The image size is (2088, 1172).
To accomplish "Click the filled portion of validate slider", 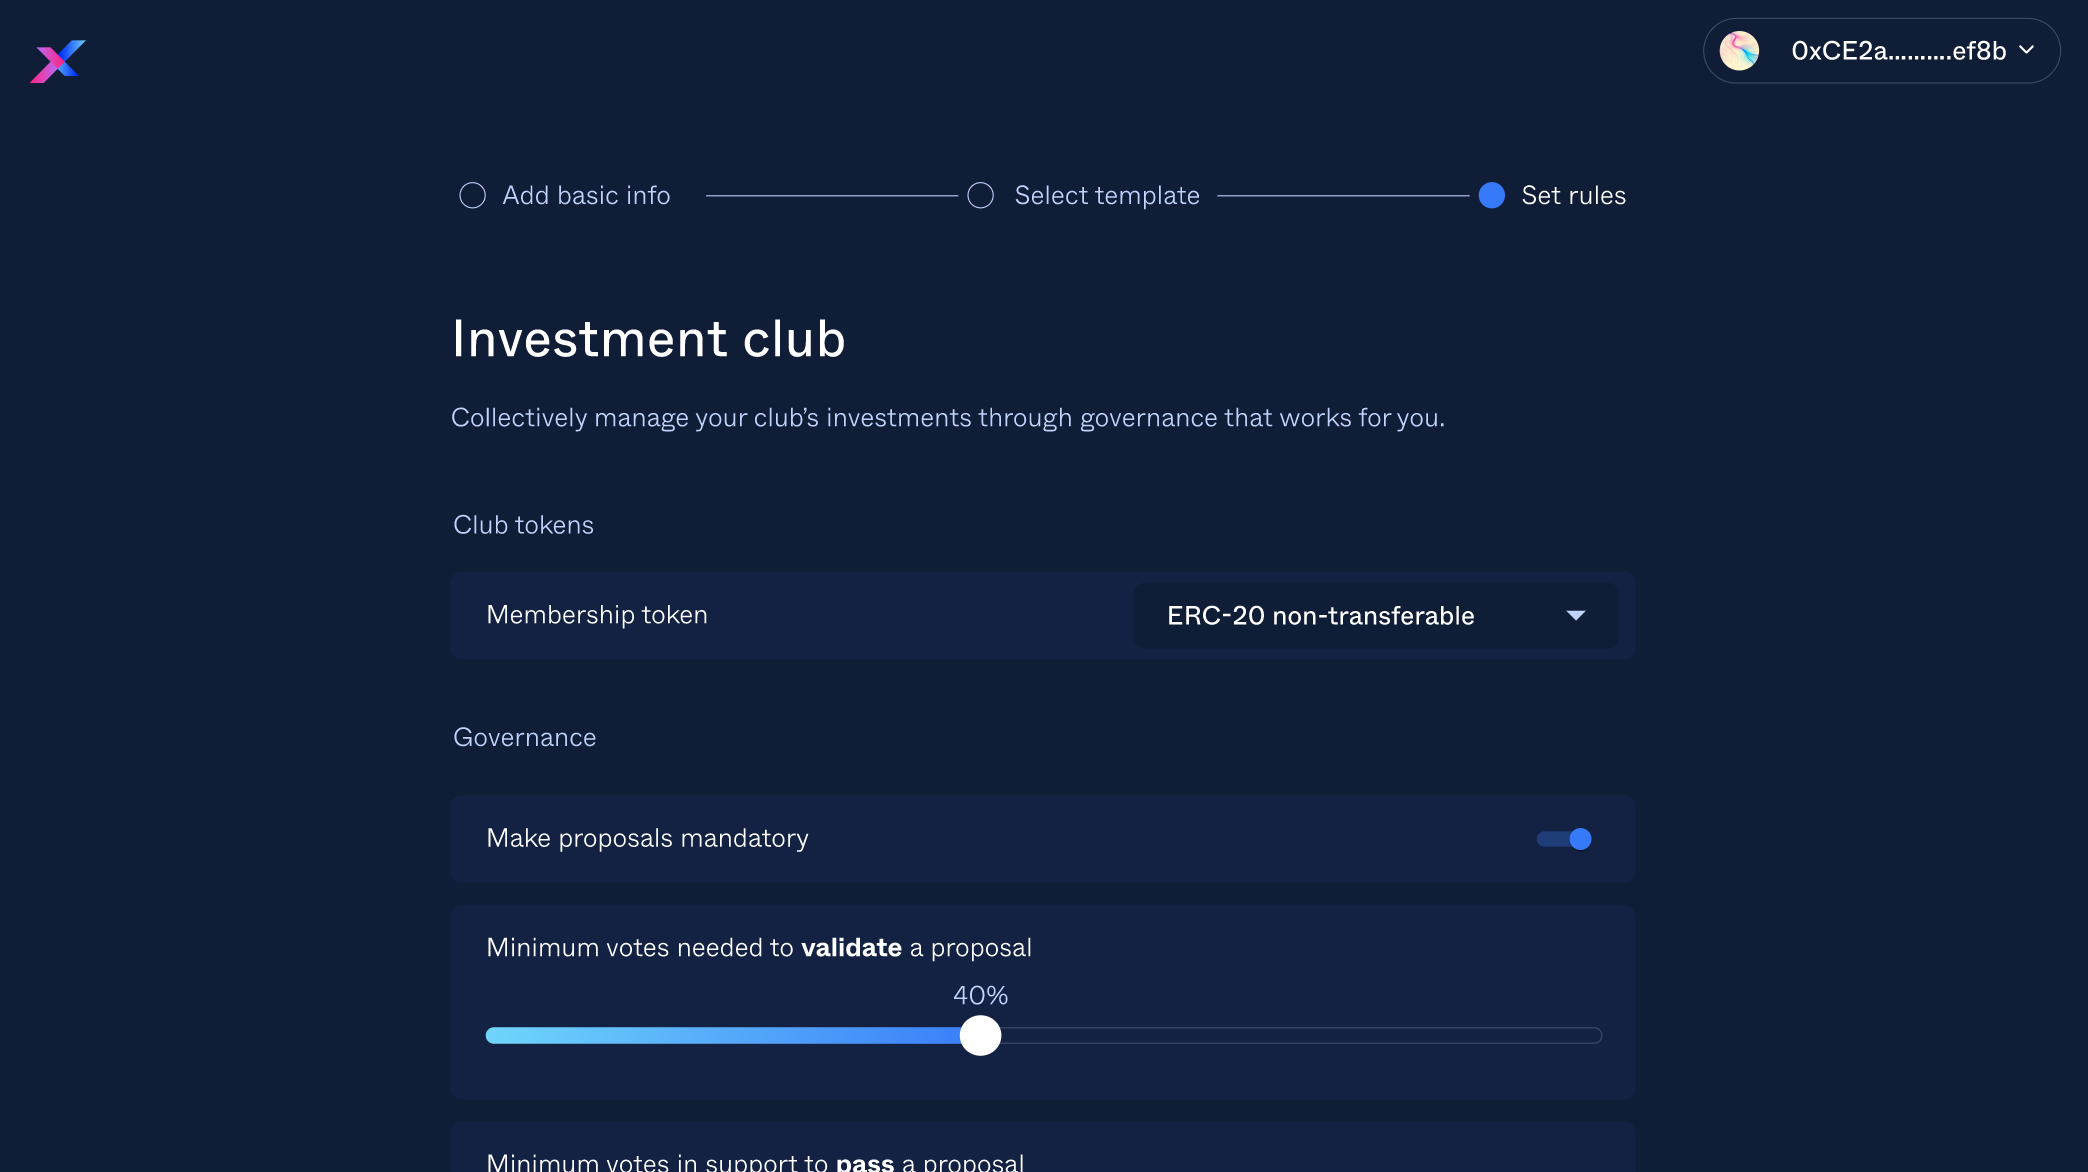I will pos(720,1035).
